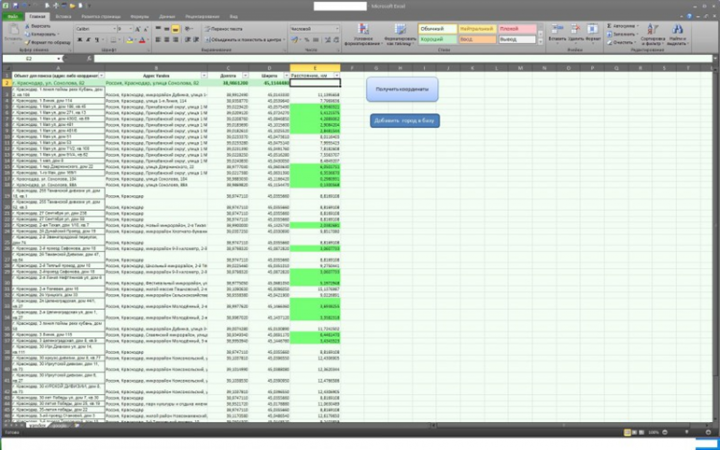Align text right in Alignment group
720x450 pixels.
pyautogui.click(x=175, y=40)
